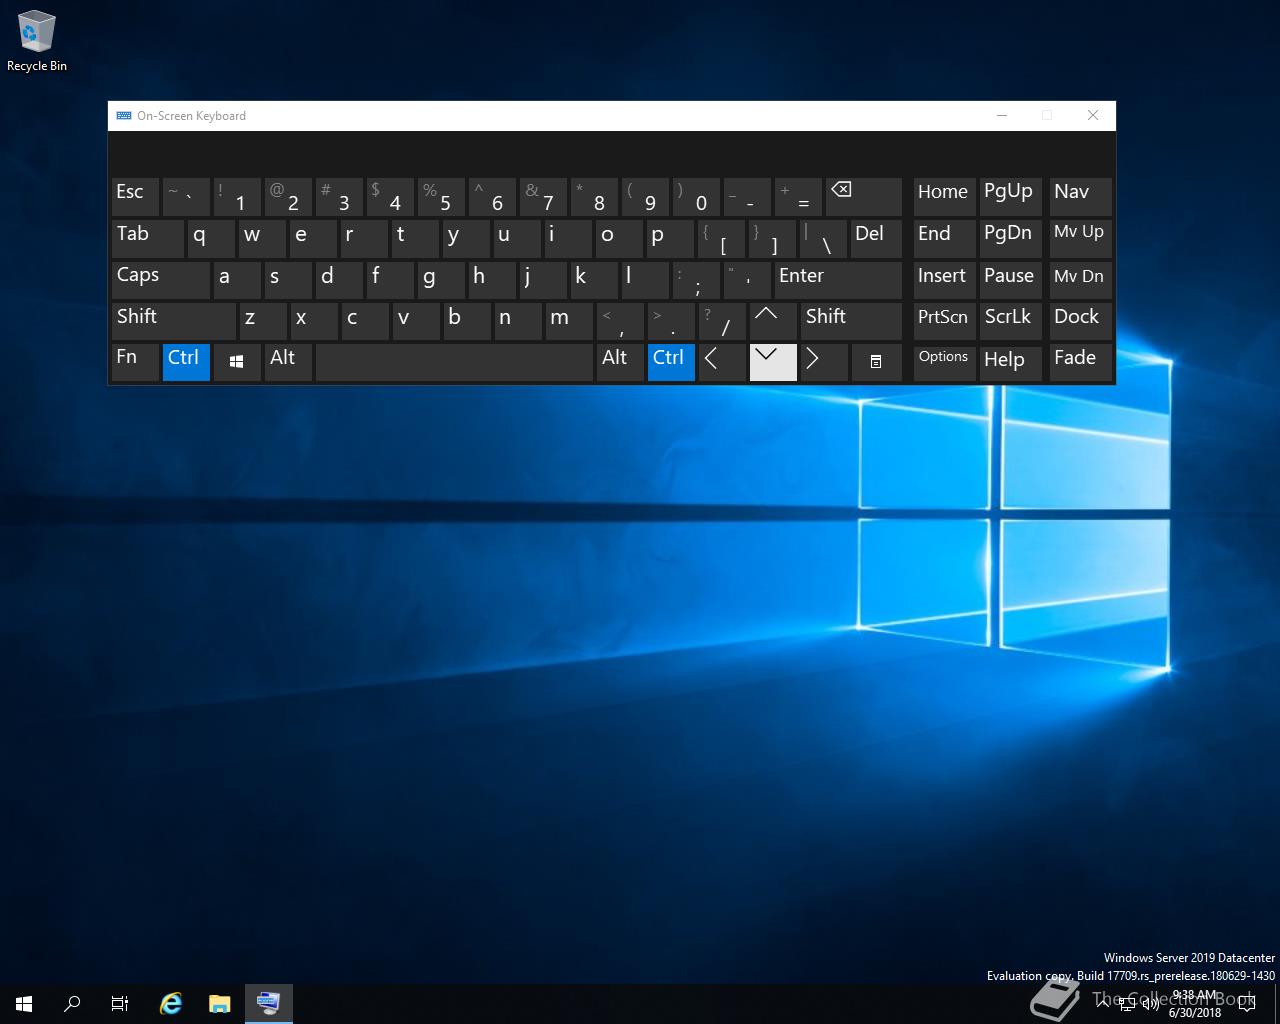Toggle the right Shift key

coord(851,321)
